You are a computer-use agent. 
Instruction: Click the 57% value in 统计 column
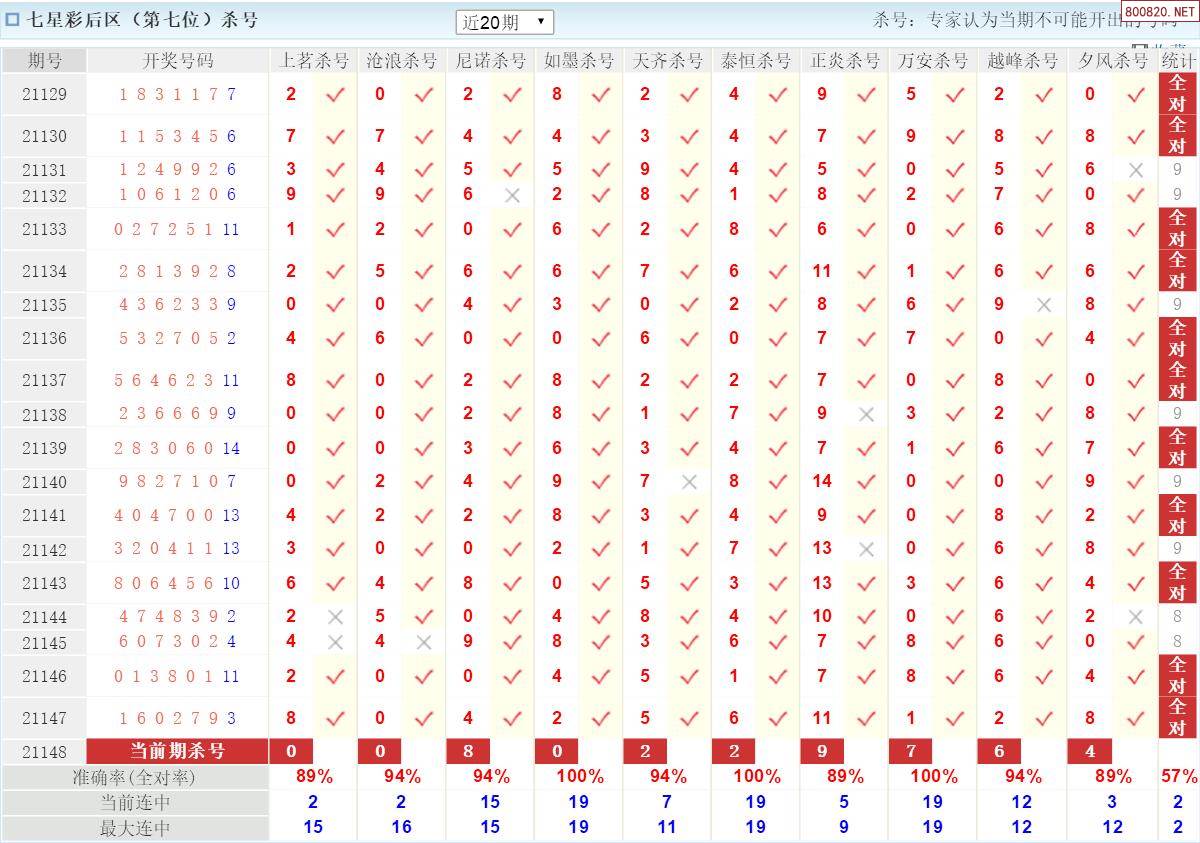pos(1178,777)
